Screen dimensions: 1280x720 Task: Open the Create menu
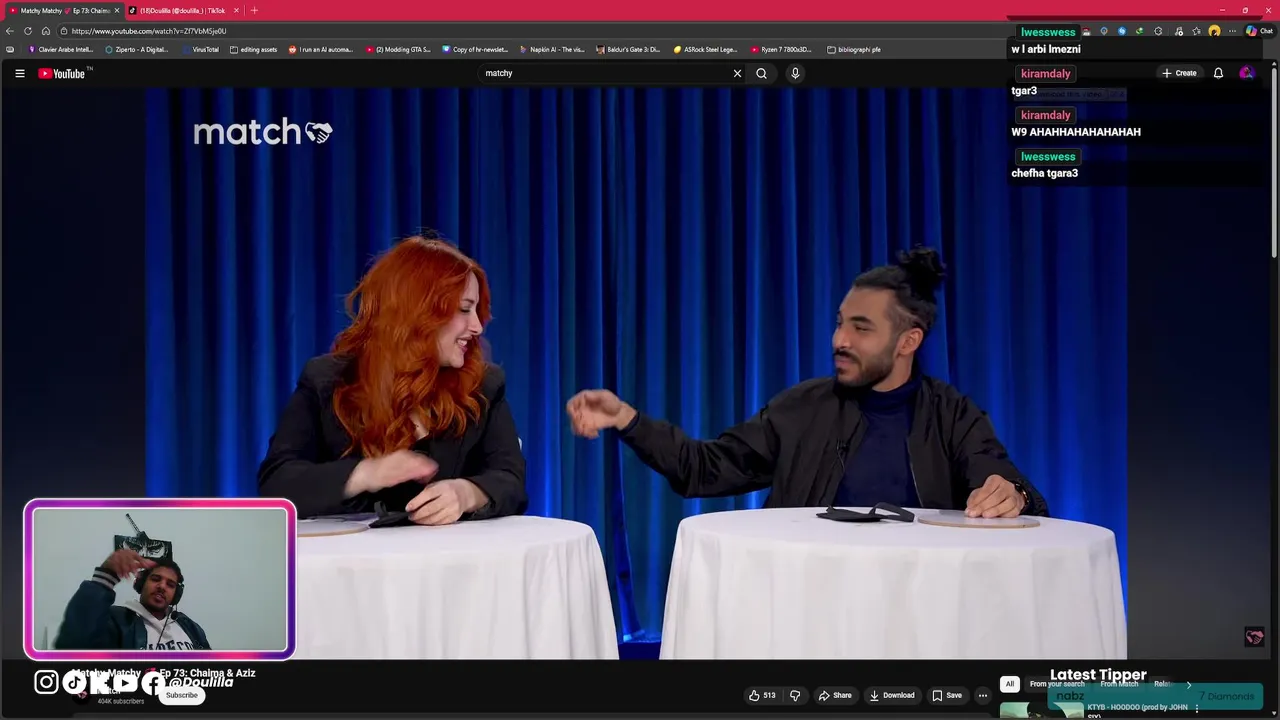pyautogui.click(x=1179, y=73)
